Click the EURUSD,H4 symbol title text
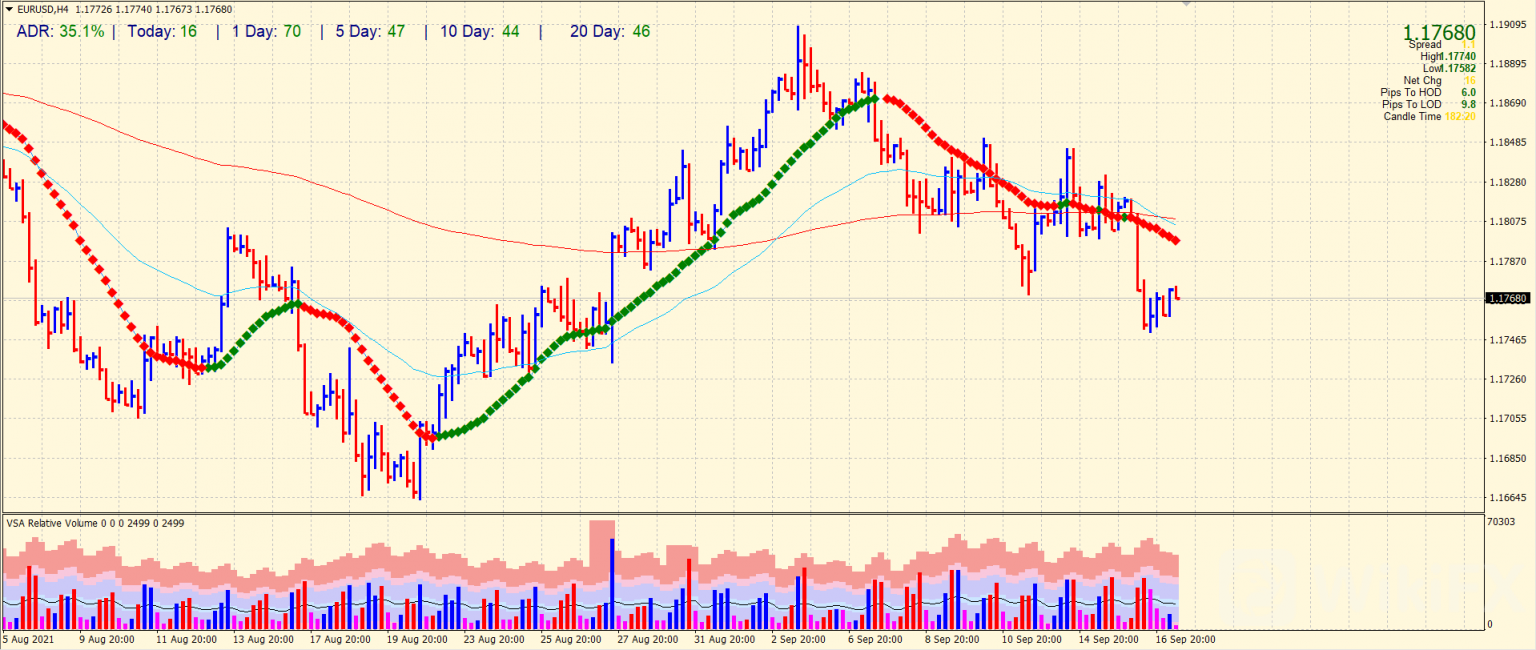Image resolution: width=1536 pixels, height=650 pixels. (42, 9)
